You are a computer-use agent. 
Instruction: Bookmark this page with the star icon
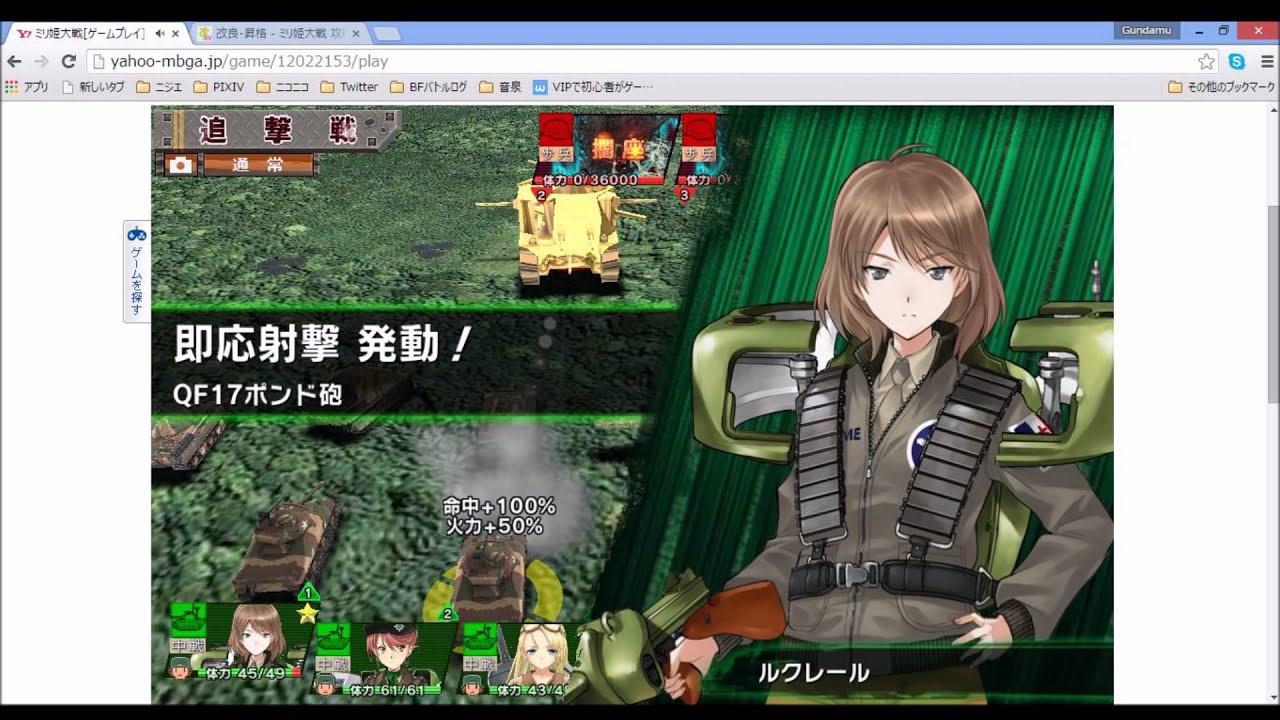[x=1207, y=61]
